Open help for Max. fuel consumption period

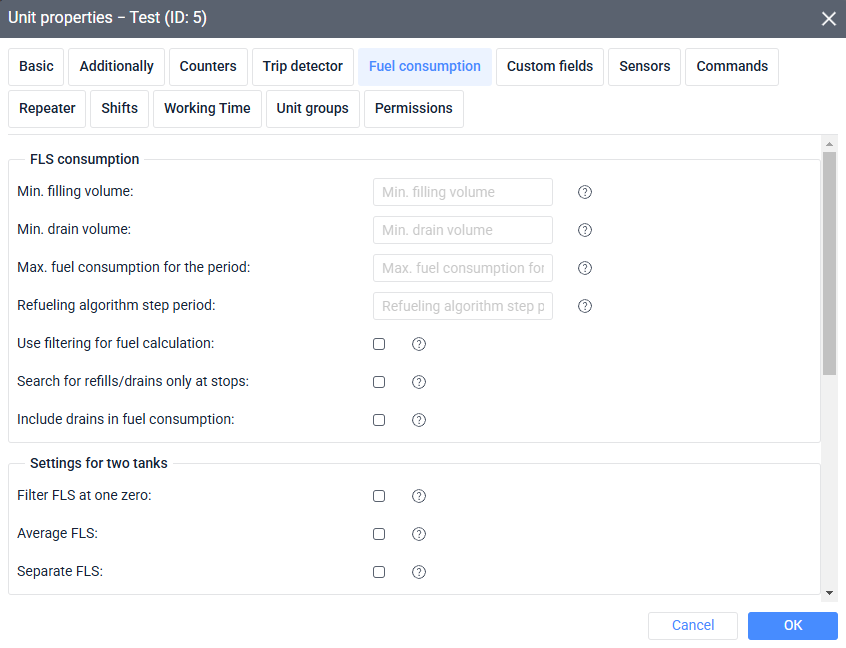click(585, 268)
